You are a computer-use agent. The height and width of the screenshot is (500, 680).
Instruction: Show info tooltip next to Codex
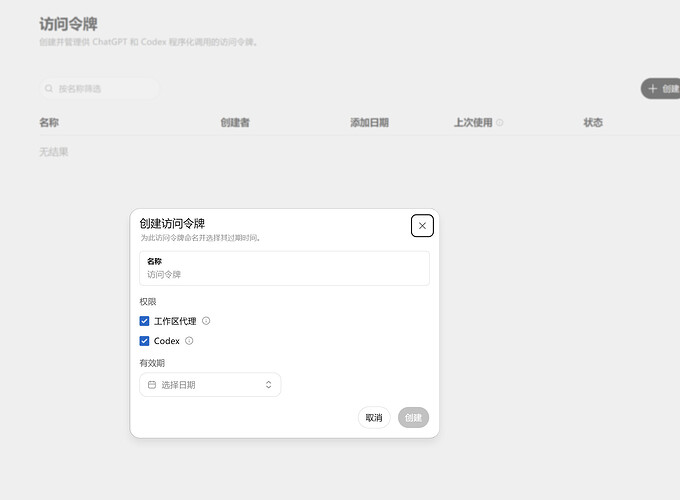(x=189, y=341)
